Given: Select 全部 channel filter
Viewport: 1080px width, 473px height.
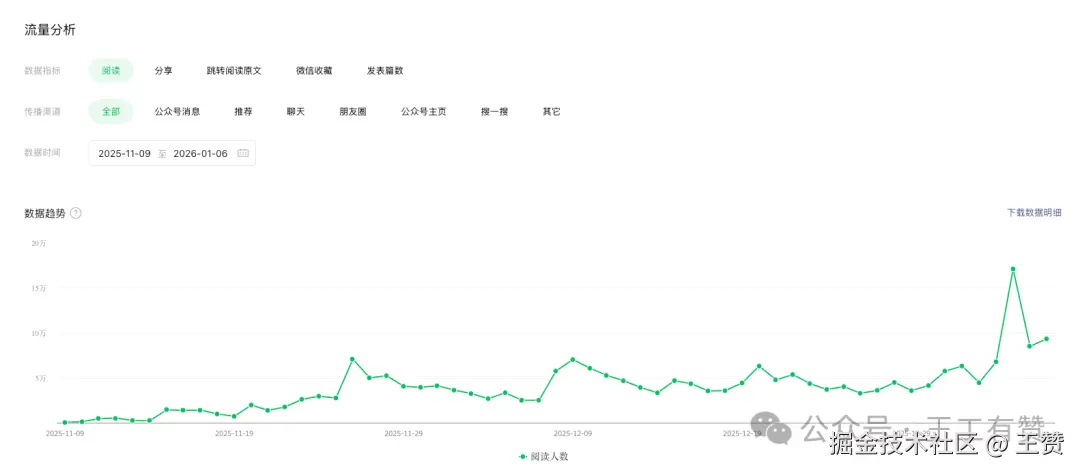Looking at the screenshot, I should 111,111.
